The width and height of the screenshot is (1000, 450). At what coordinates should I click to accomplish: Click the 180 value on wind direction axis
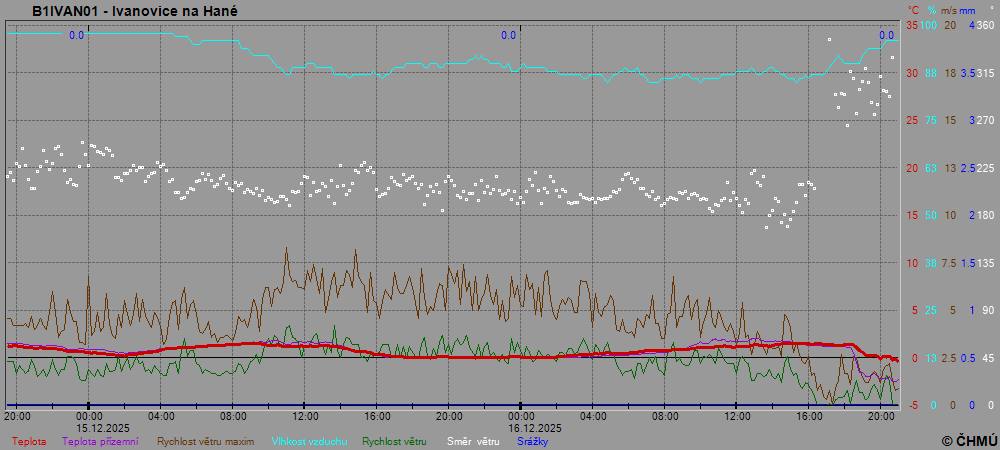(985, 215)
